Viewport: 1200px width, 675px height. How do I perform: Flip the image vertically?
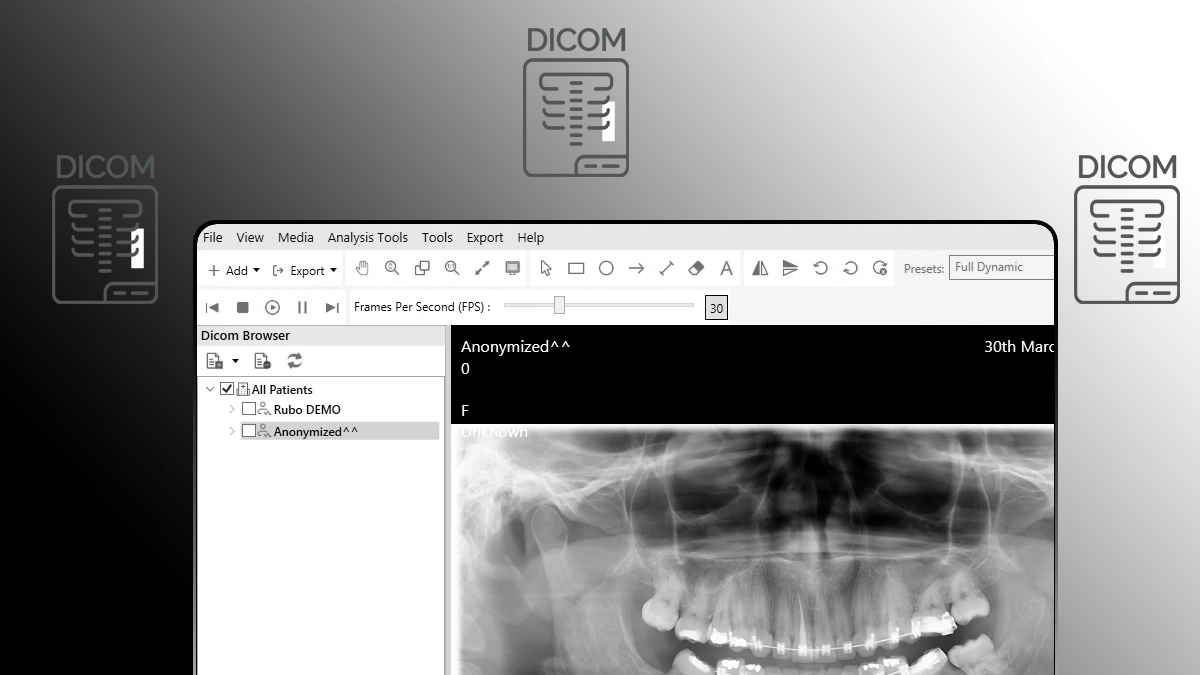tap(790, 268)
